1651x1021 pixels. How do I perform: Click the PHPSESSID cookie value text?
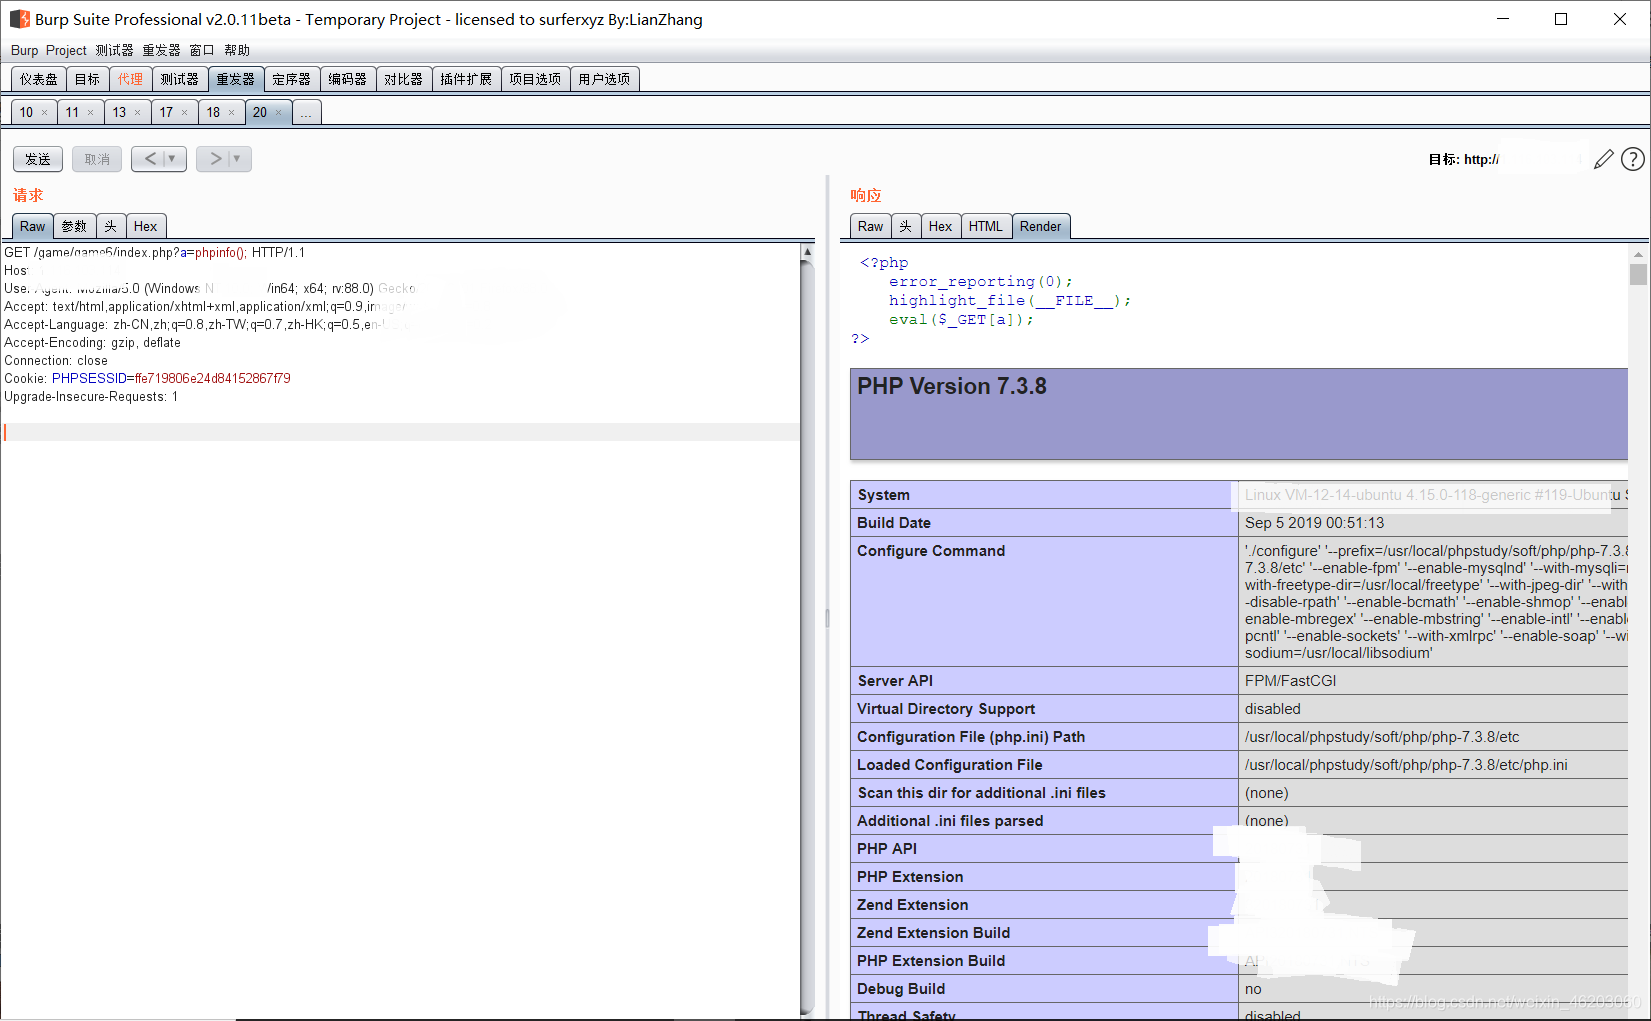click(x=212, y=378)
